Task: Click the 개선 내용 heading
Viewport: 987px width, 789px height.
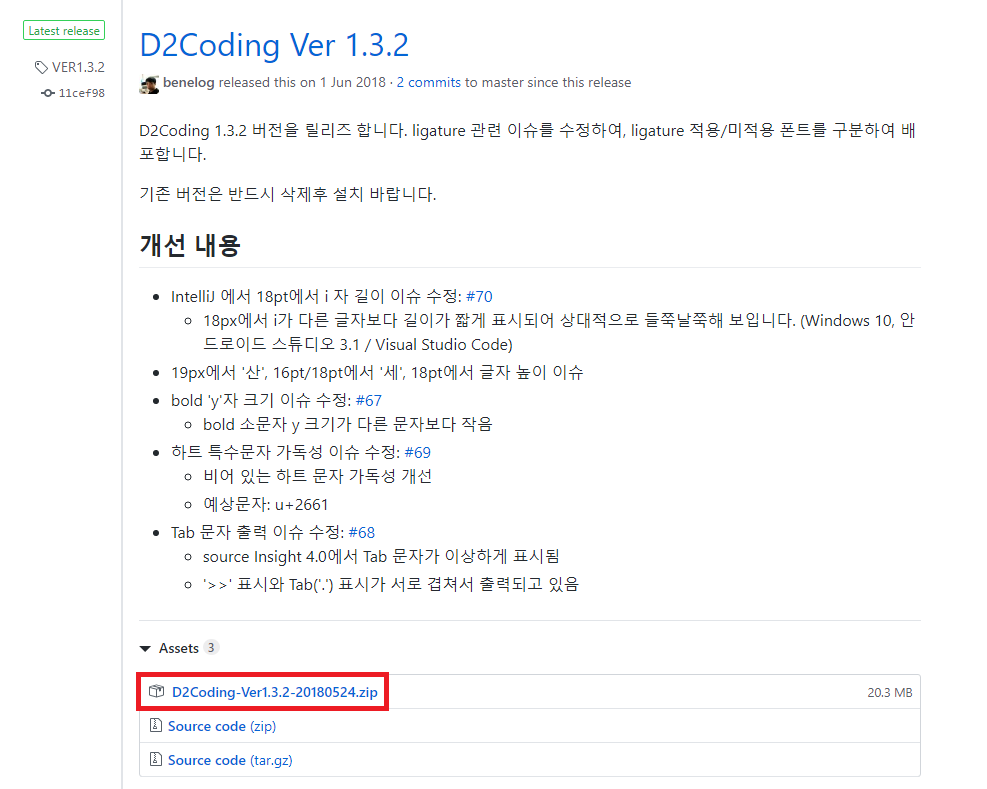Action: (x=190, y=245)
